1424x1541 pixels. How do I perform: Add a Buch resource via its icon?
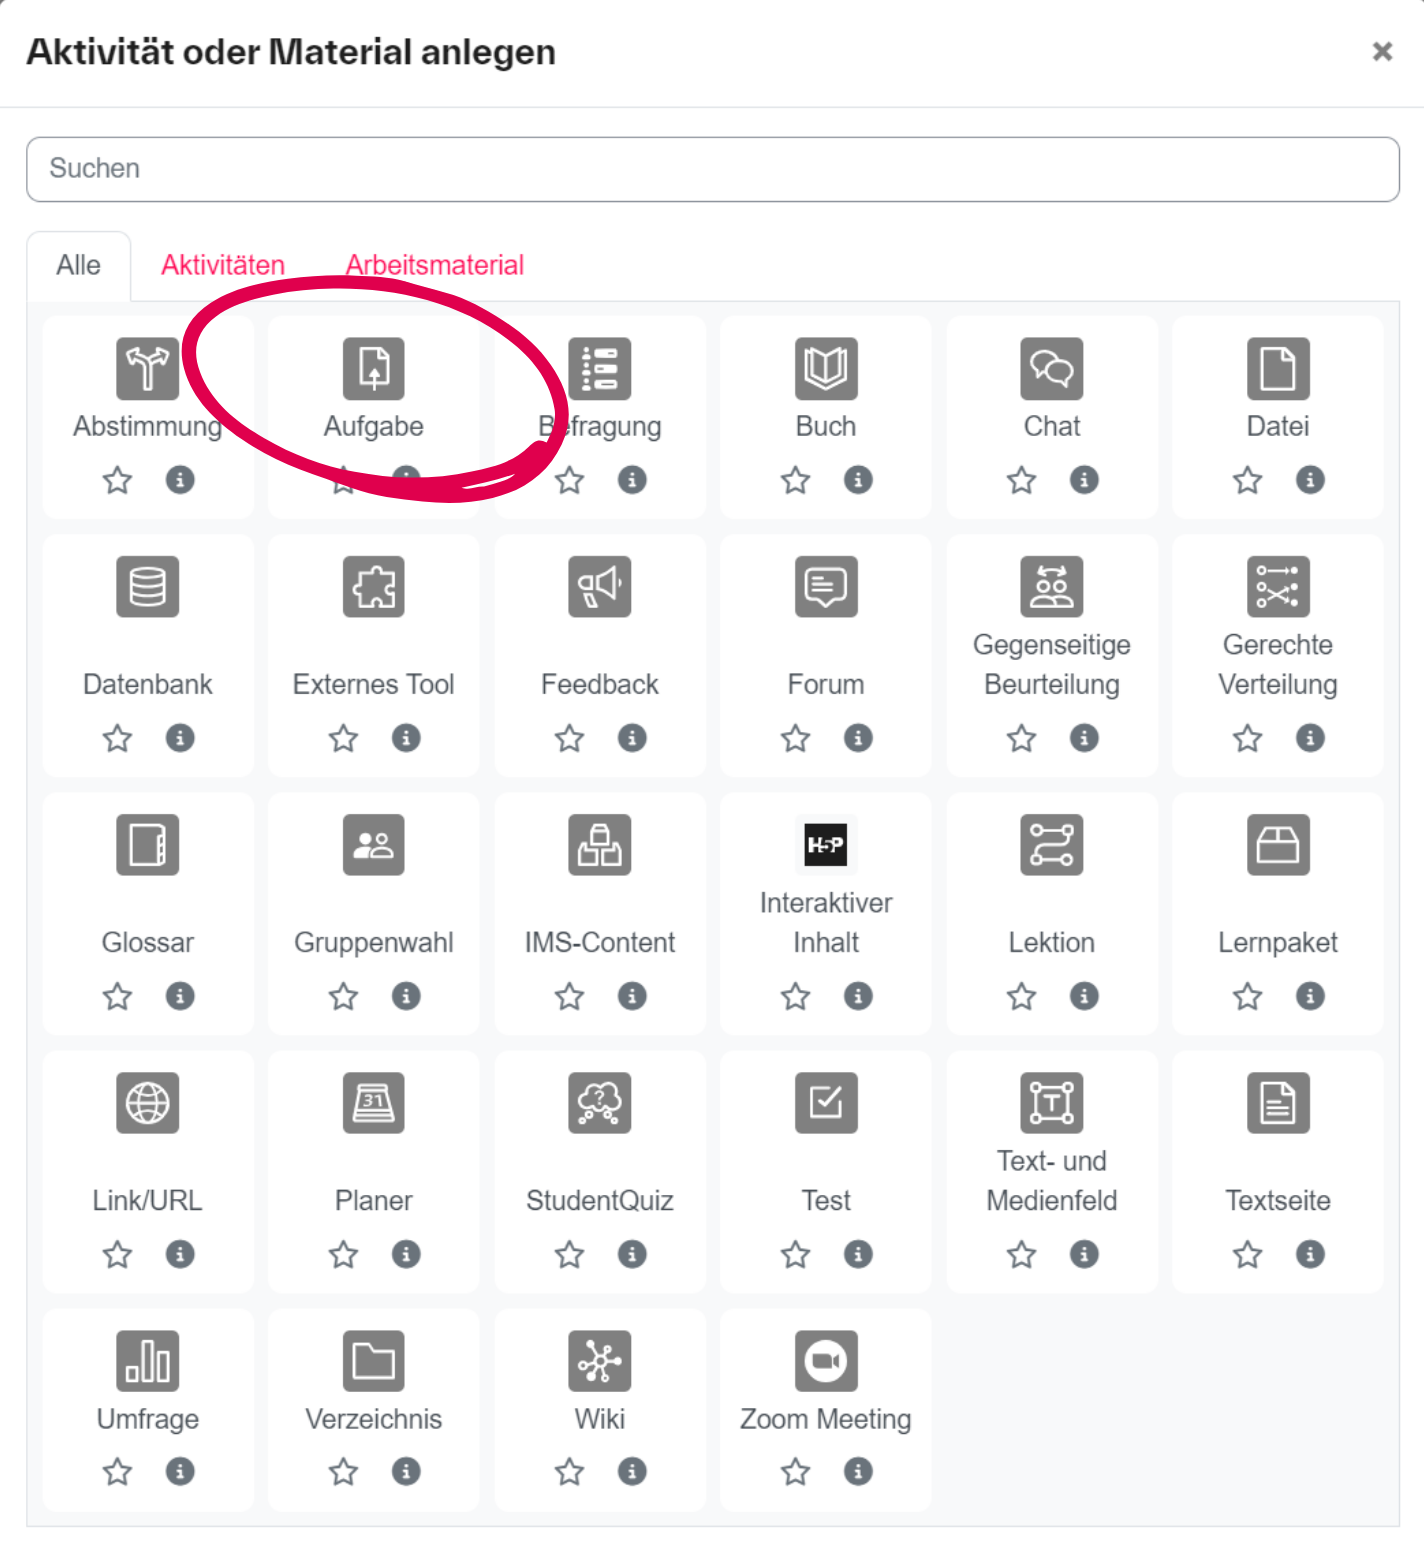[x=825, y=368]
